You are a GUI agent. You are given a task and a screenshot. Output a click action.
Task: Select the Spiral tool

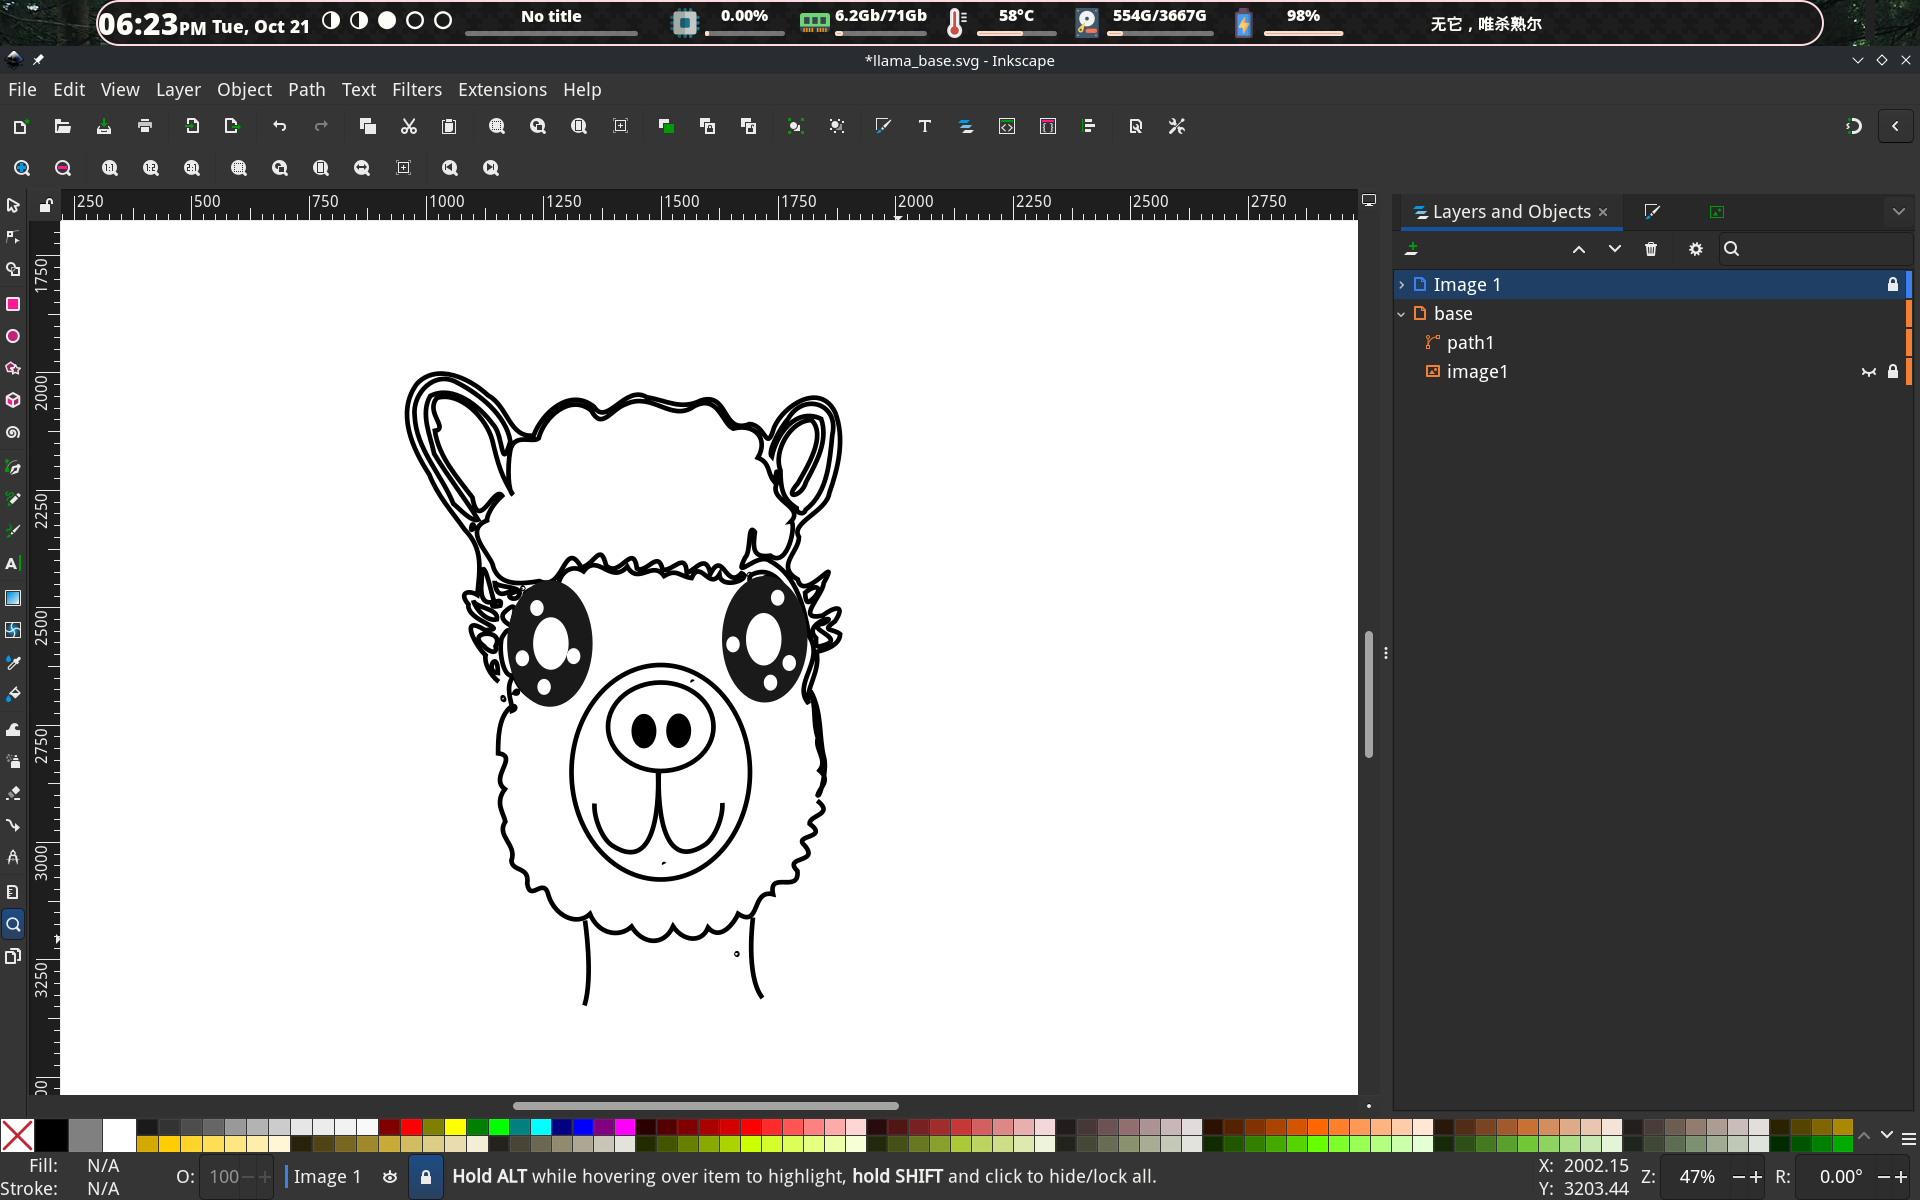[x=13, y=433]
